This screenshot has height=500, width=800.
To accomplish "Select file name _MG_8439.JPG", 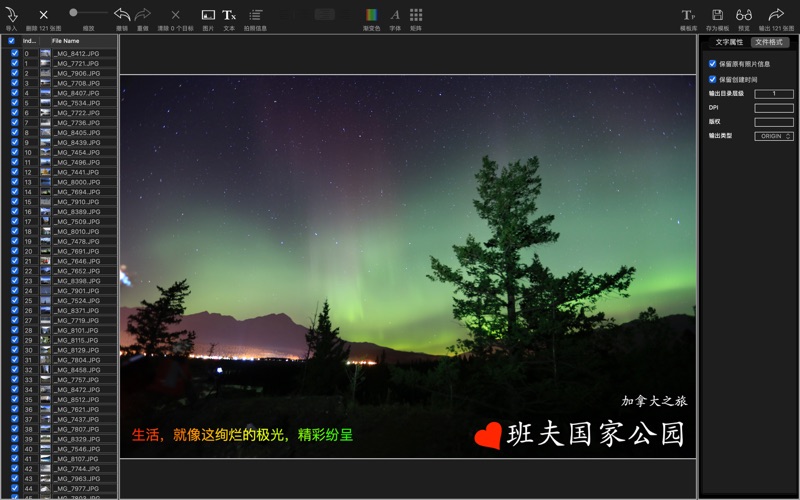I will click(x=77, y=142).
